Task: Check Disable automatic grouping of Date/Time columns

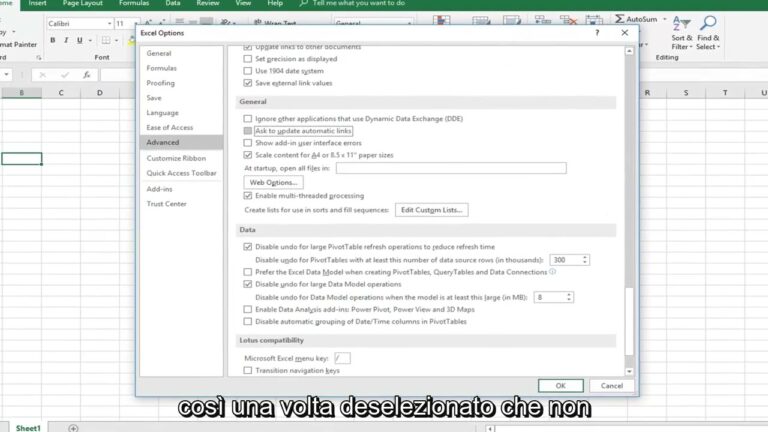Action: pyautogui.click(x=248, y=322)
